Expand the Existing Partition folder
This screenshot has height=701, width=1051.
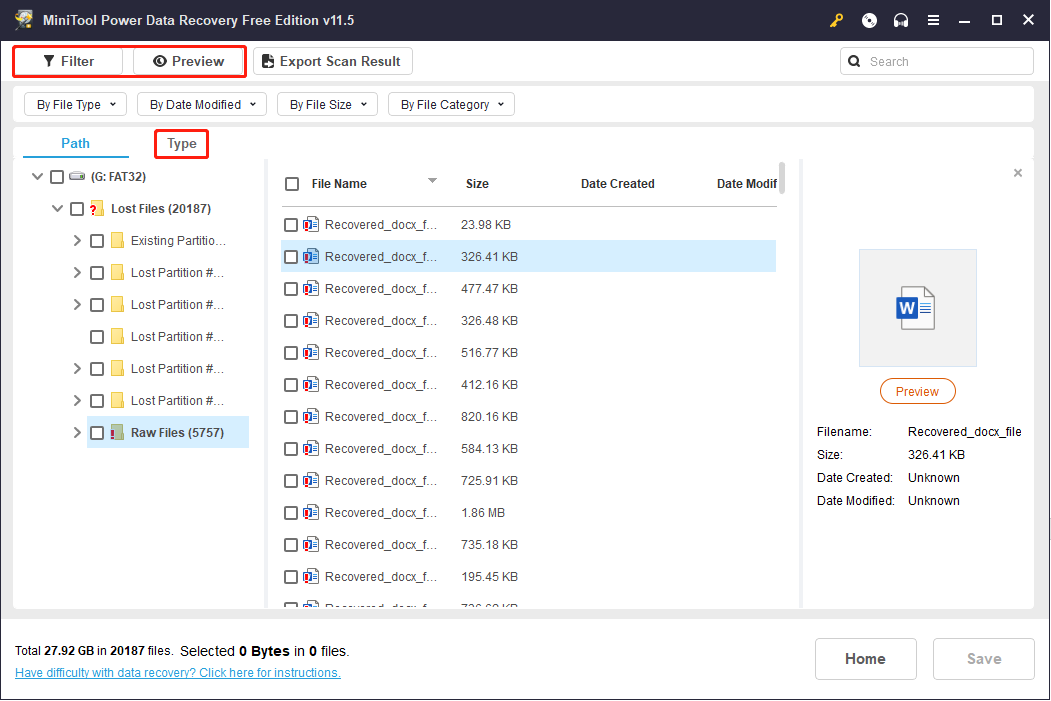pos(77,241)
